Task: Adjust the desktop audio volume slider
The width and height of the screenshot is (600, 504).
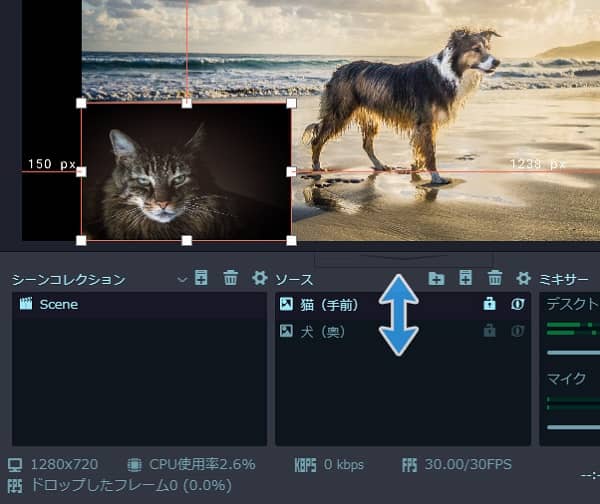Action: click(573, 352)
